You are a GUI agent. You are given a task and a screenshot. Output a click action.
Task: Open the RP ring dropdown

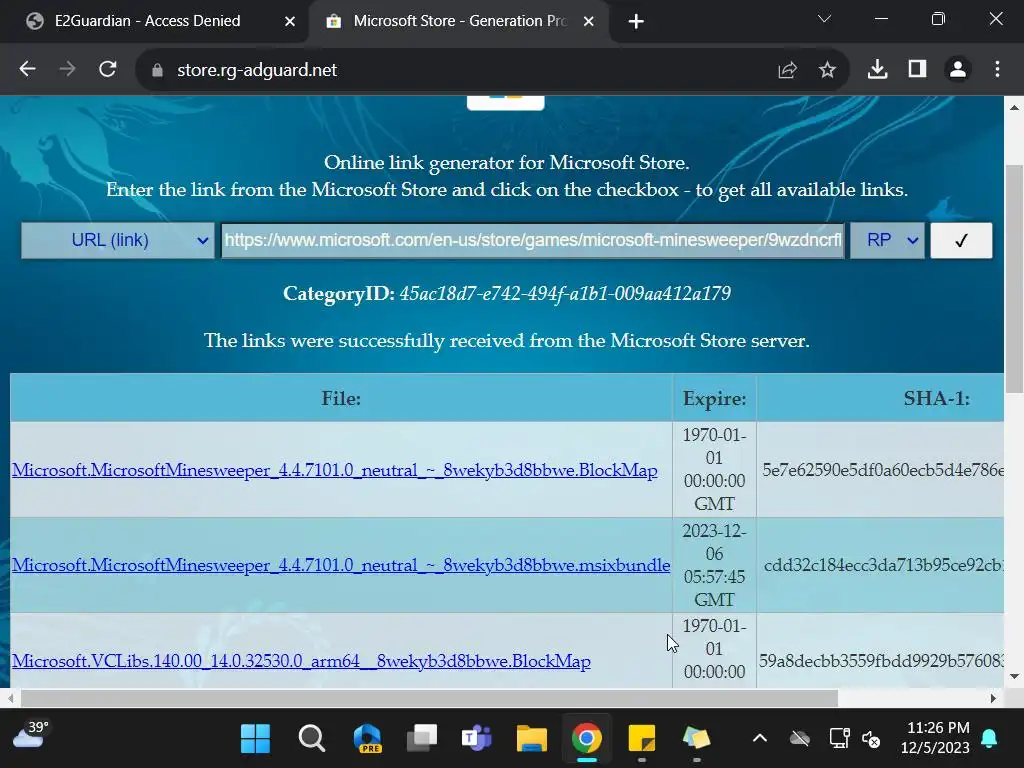tap(887, 240)
